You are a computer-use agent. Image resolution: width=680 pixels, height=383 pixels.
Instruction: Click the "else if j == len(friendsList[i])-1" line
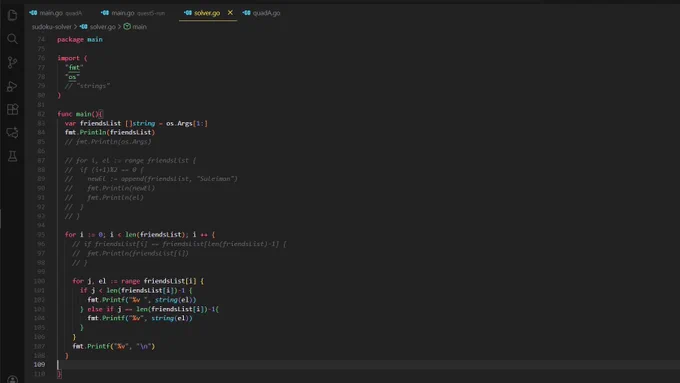pyautogui.click(x=149, y=309)
